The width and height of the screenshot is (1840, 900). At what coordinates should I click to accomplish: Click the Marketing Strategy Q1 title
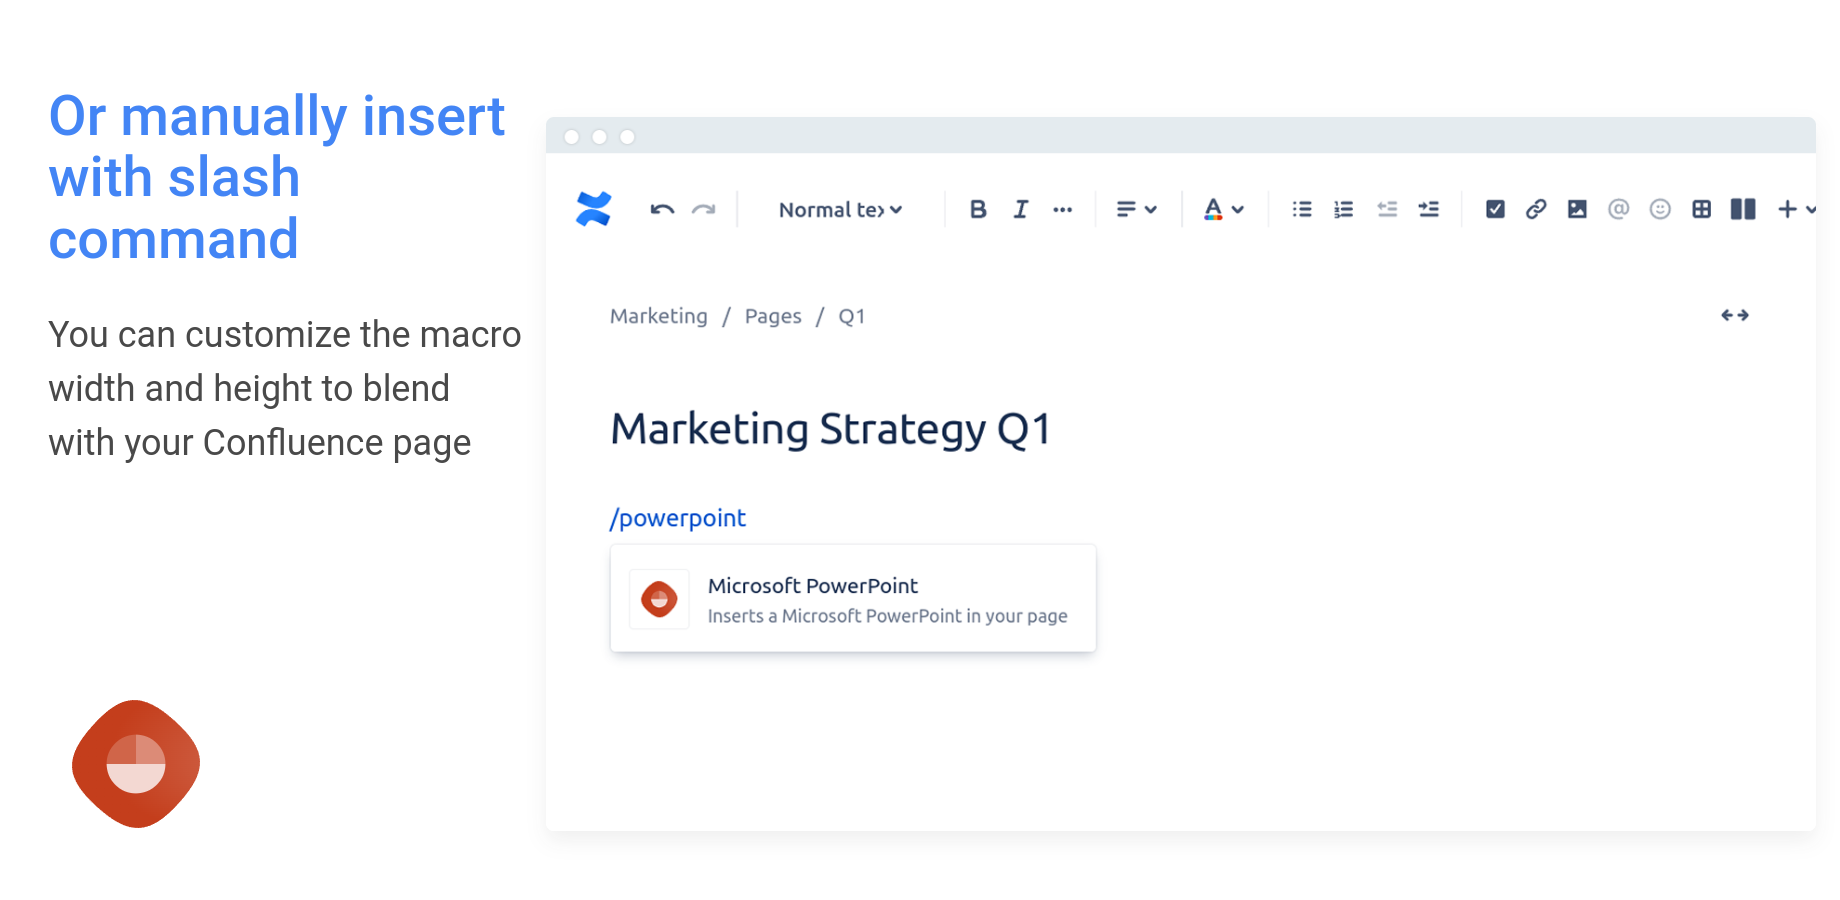tap(831, 429)
